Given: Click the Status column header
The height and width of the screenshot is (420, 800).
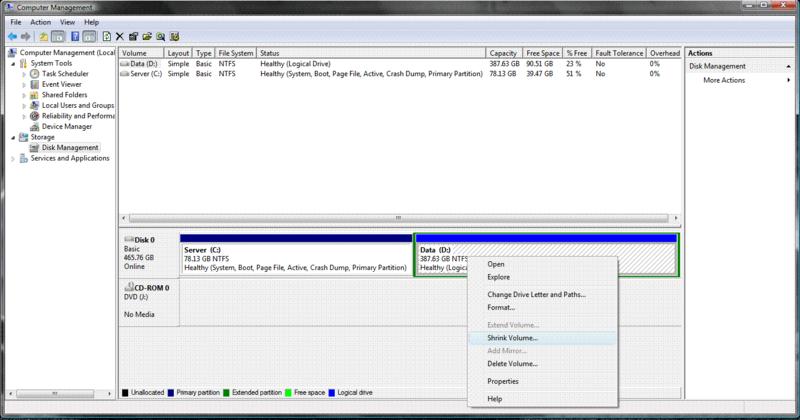Looking at the screenshot, I should [x=270, y=52].
